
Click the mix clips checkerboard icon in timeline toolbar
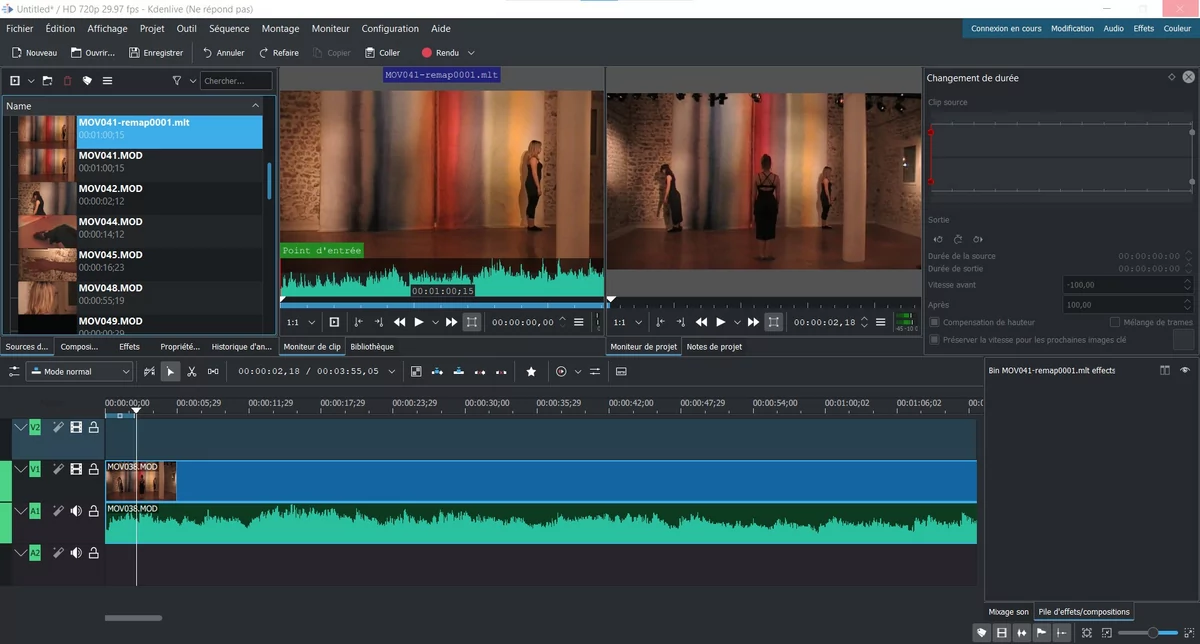[x=416, y=371]
